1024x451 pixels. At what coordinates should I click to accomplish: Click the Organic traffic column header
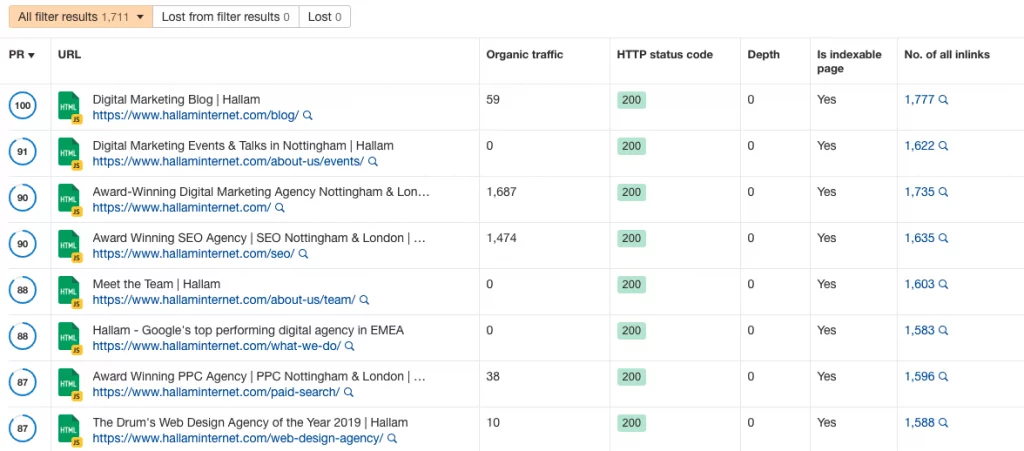click(x=524, y=55)
